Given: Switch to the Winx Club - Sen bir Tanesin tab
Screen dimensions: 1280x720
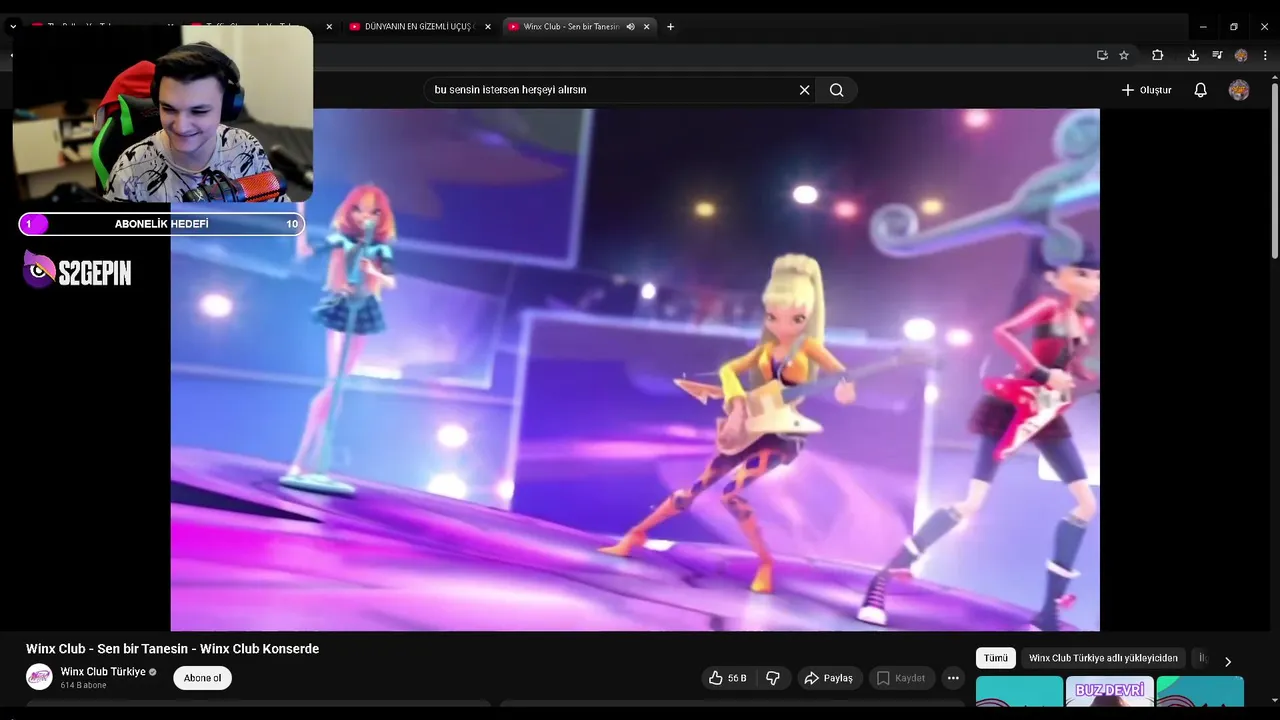Looking at the screenshot, I should [570, 27].
